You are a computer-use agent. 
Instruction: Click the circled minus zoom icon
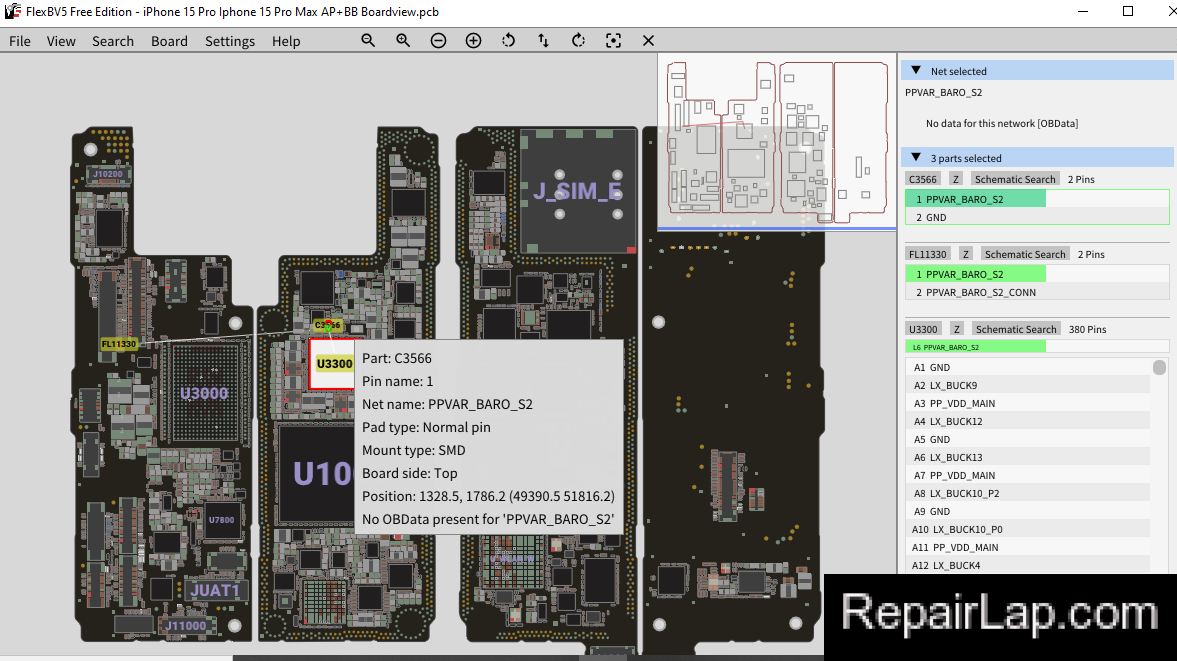(438, 41)
